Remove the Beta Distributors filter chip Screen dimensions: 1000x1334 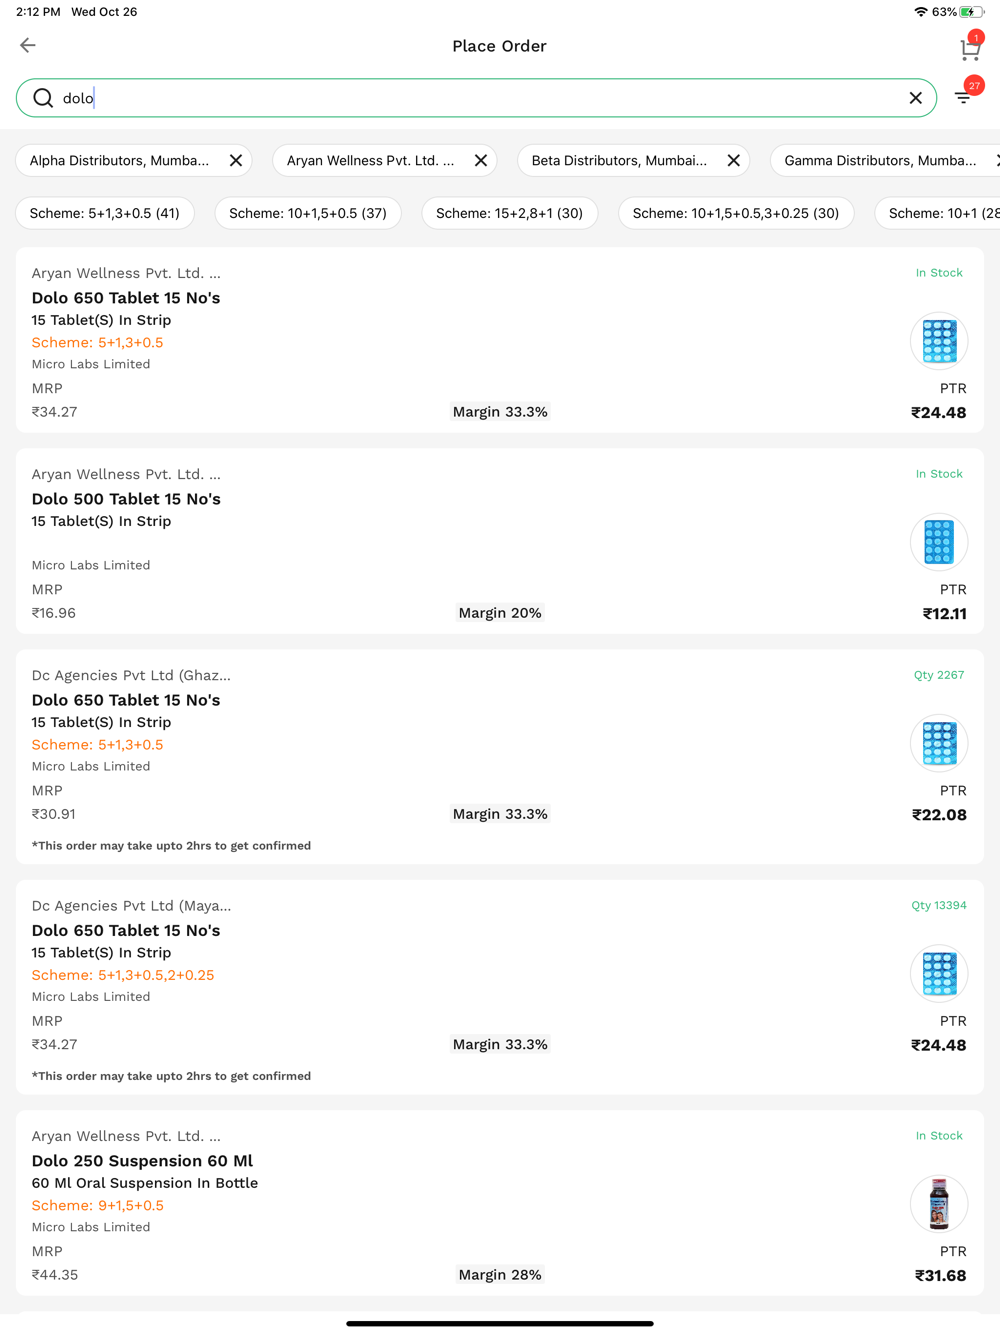click(734, 160)
